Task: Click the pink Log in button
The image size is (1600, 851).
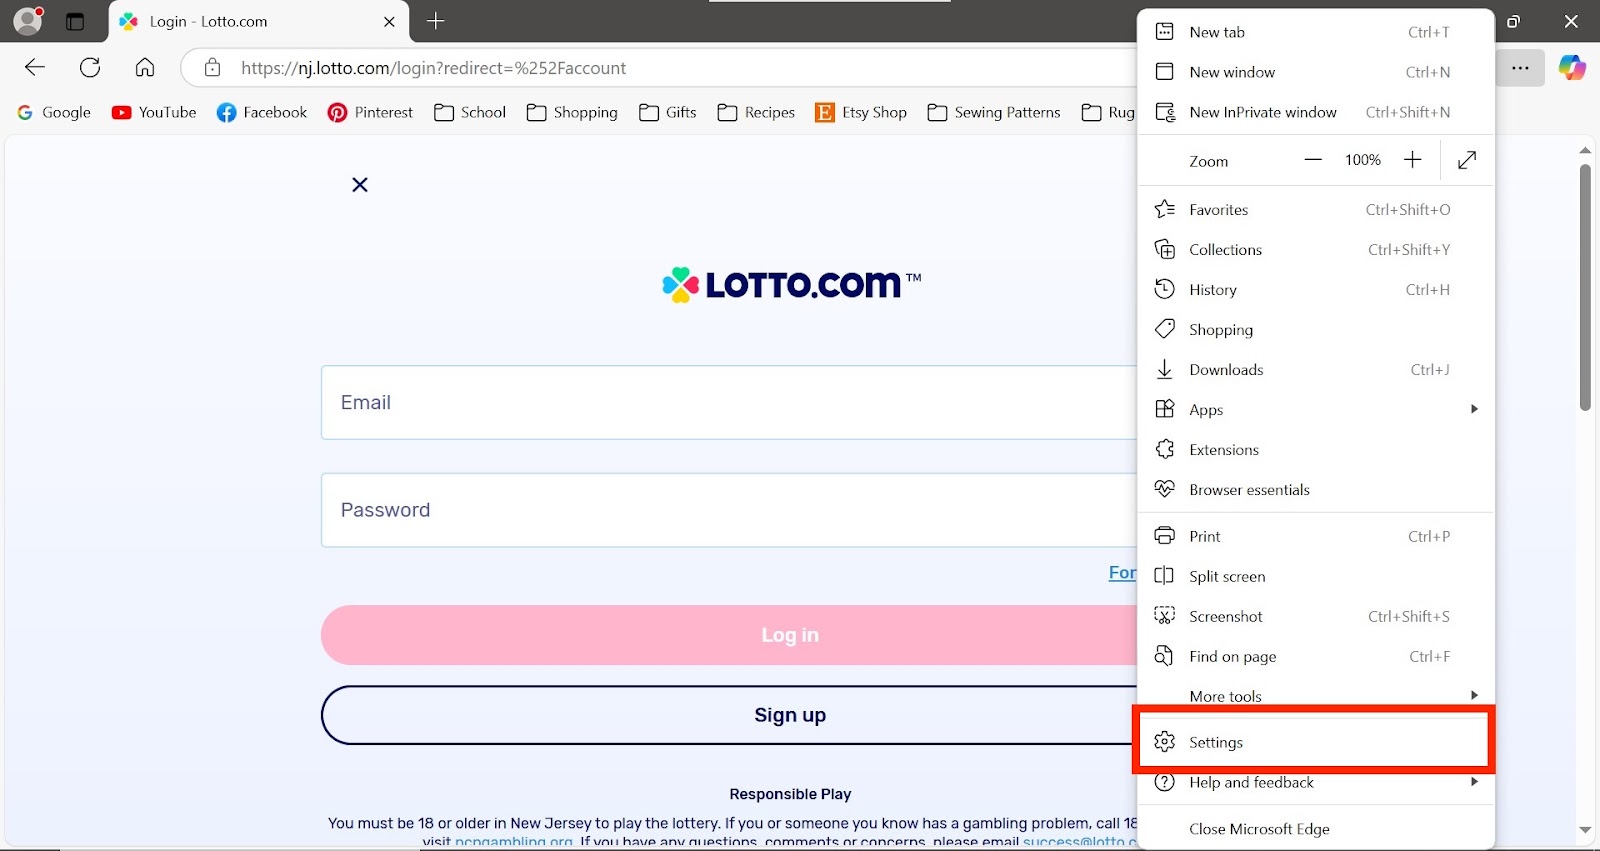Action: click(729, 635)
